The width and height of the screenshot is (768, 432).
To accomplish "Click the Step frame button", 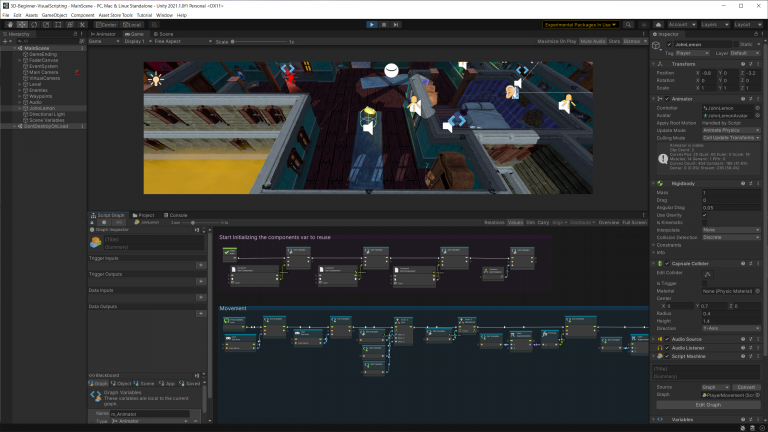I will click(x=398, y=24).
